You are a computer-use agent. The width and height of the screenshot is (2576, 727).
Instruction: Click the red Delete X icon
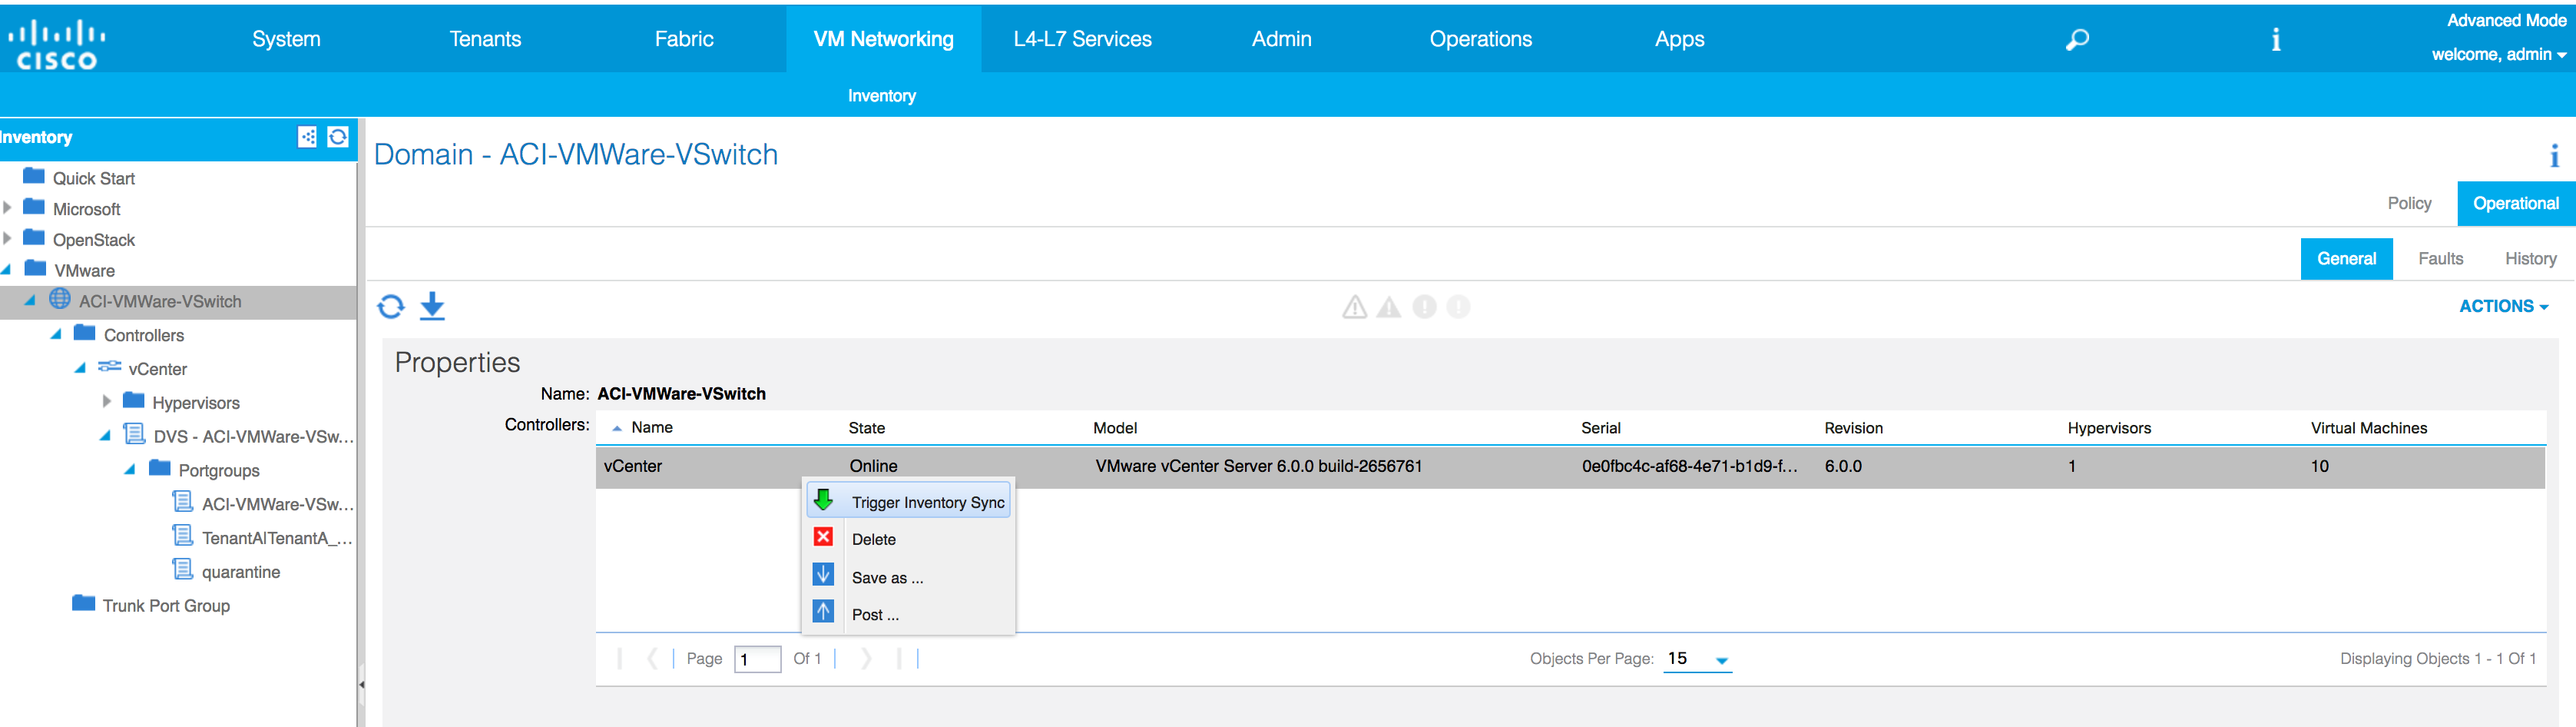coord(823,537)
